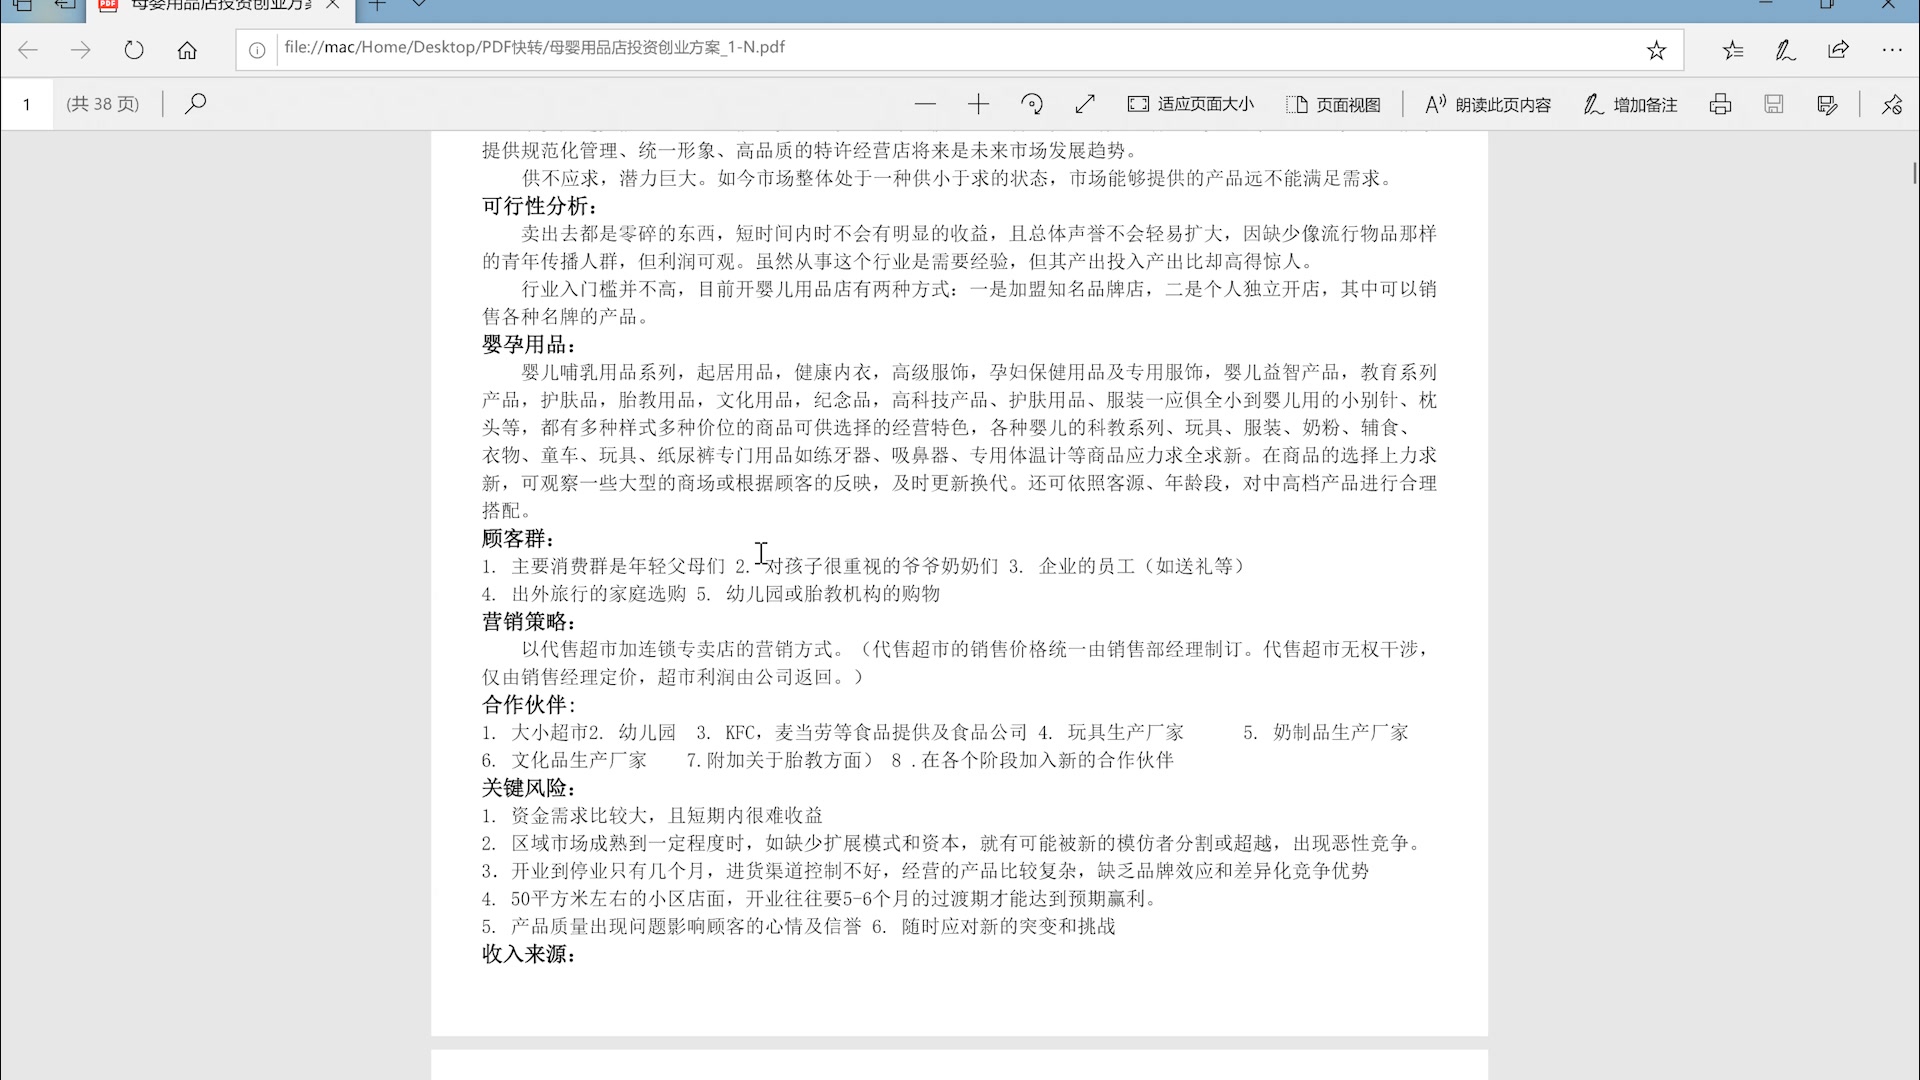Click the 共 38 页 page count label
The width and height of the screenshot is (1920, 1080).
pyautogui.click(x=103, y=104)
